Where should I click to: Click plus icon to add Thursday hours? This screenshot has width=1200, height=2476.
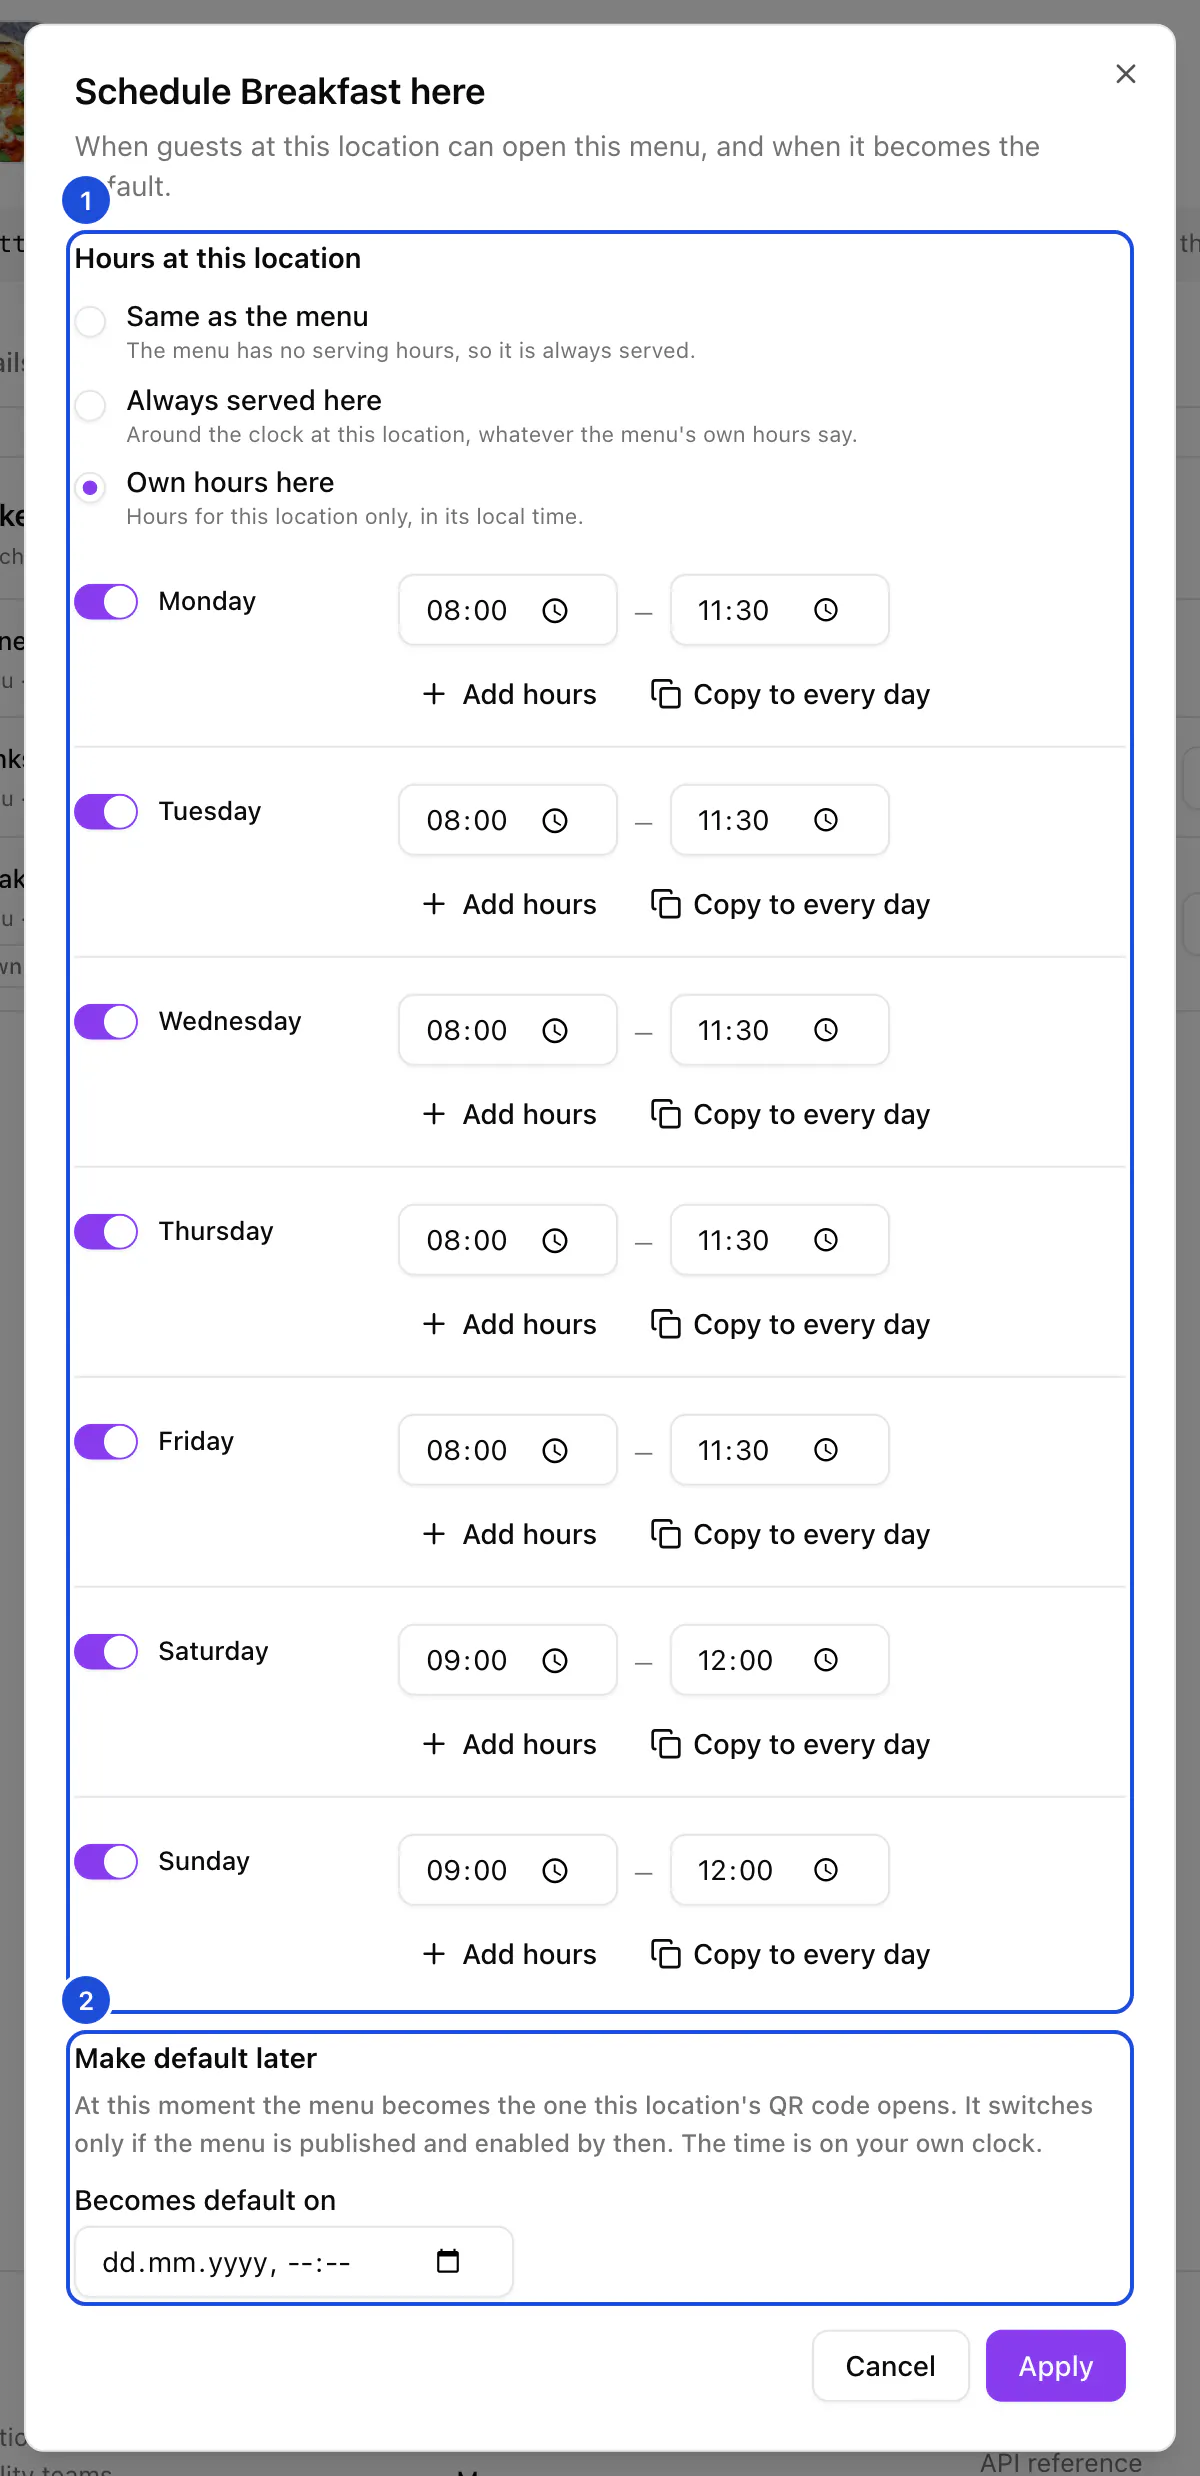434,1324
